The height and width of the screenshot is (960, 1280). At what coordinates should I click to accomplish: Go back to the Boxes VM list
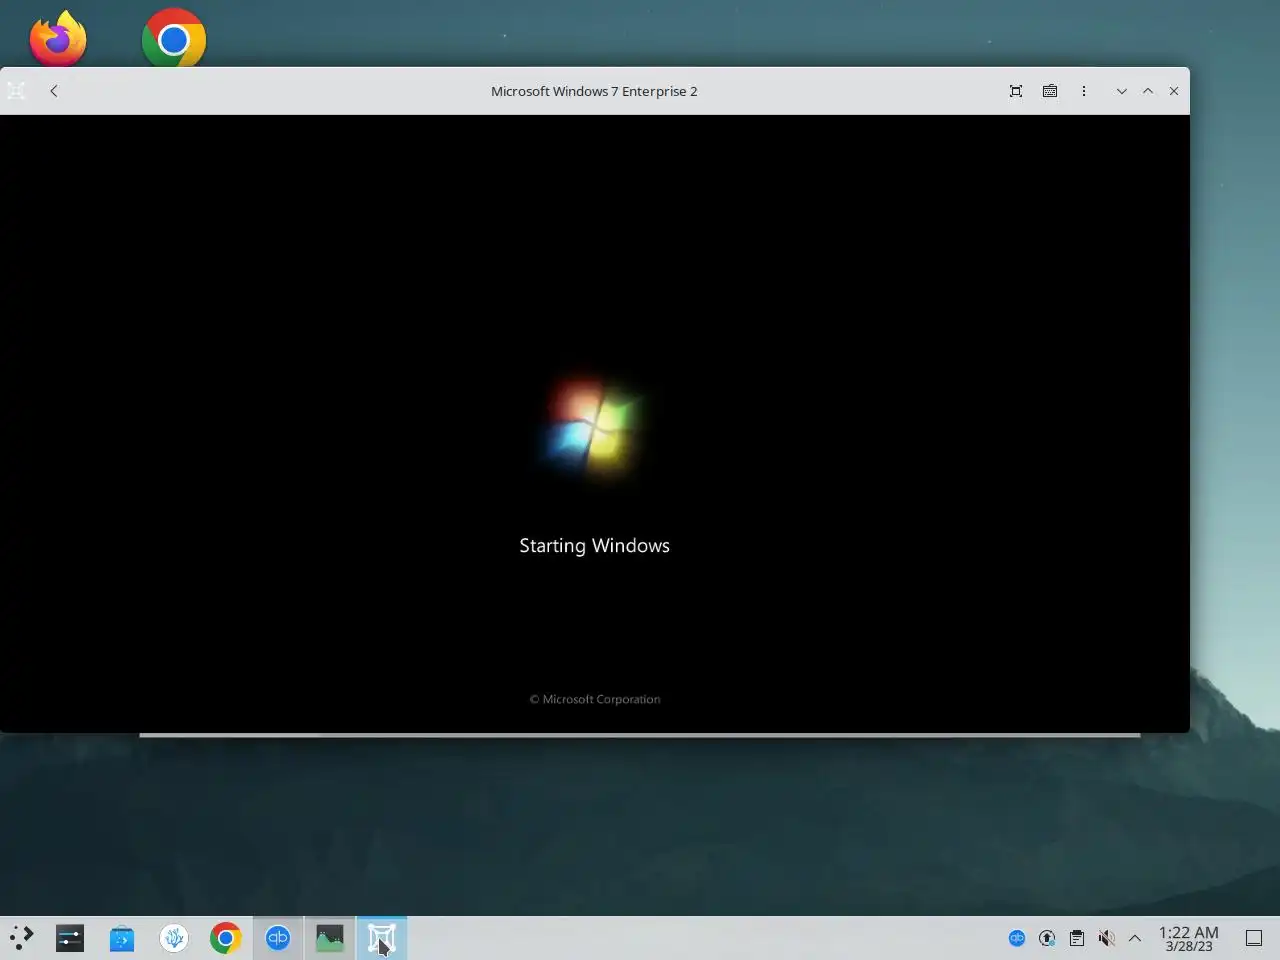click(54, 91)
